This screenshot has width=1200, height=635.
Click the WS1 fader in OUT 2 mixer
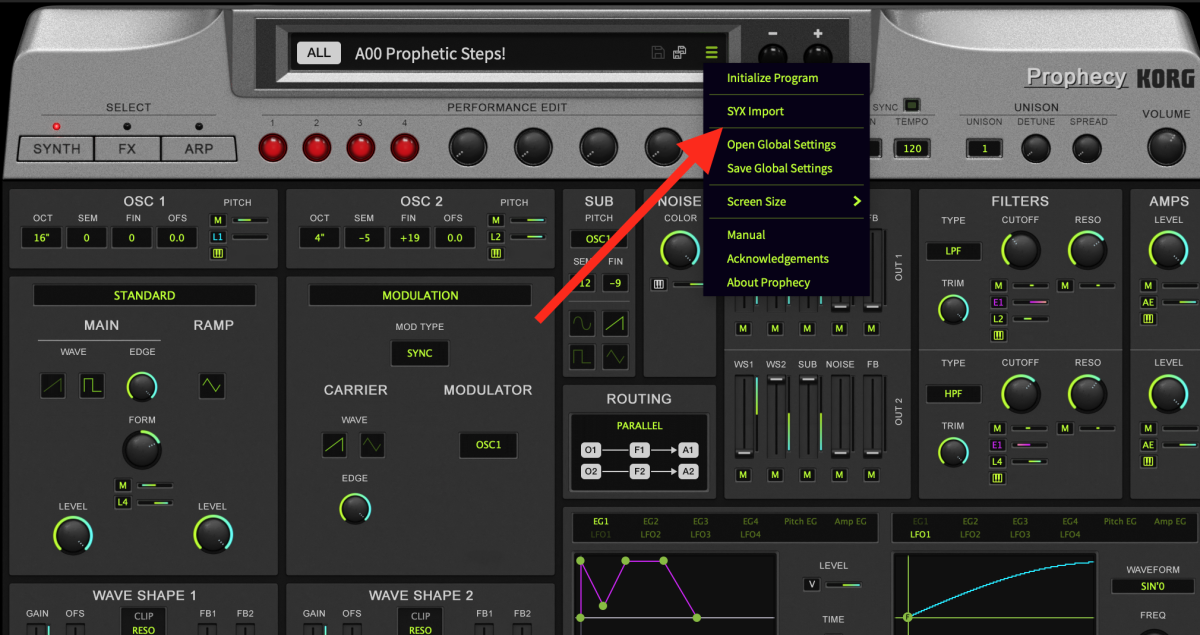click(743, 418)
